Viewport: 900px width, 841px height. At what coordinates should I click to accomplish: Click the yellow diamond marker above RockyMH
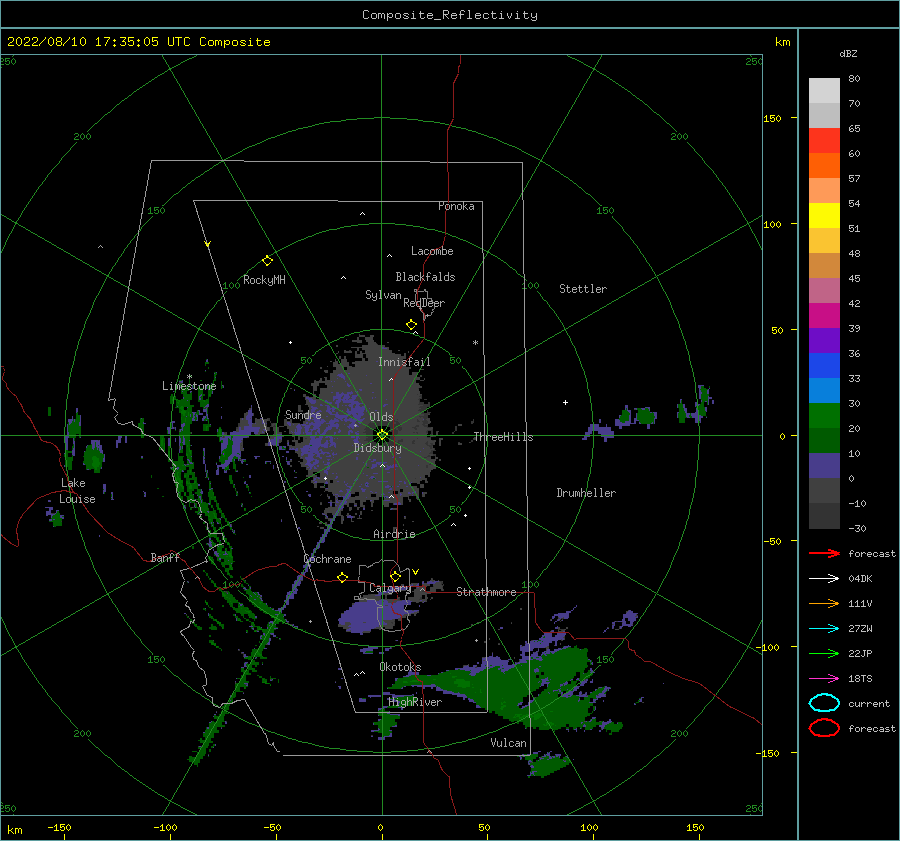(267, 261)
